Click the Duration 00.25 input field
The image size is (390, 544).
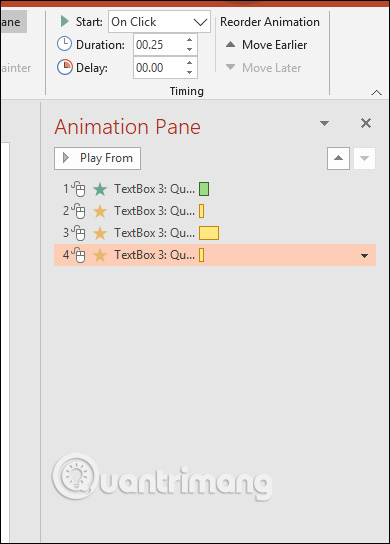(160, 45)
